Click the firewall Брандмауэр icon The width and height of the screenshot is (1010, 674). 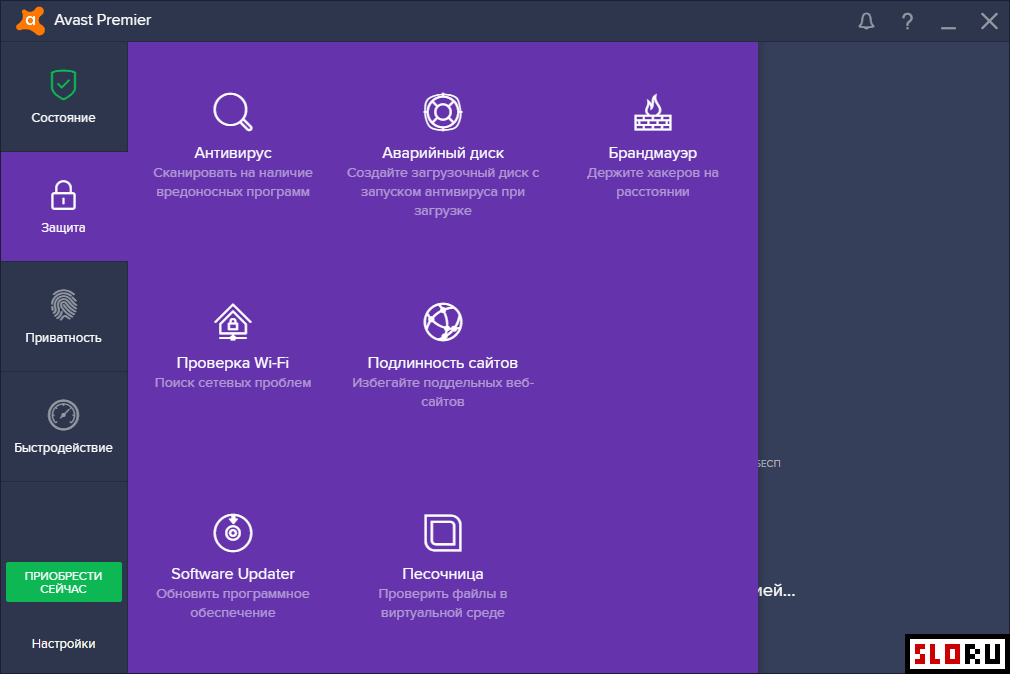tap(653, 112)
